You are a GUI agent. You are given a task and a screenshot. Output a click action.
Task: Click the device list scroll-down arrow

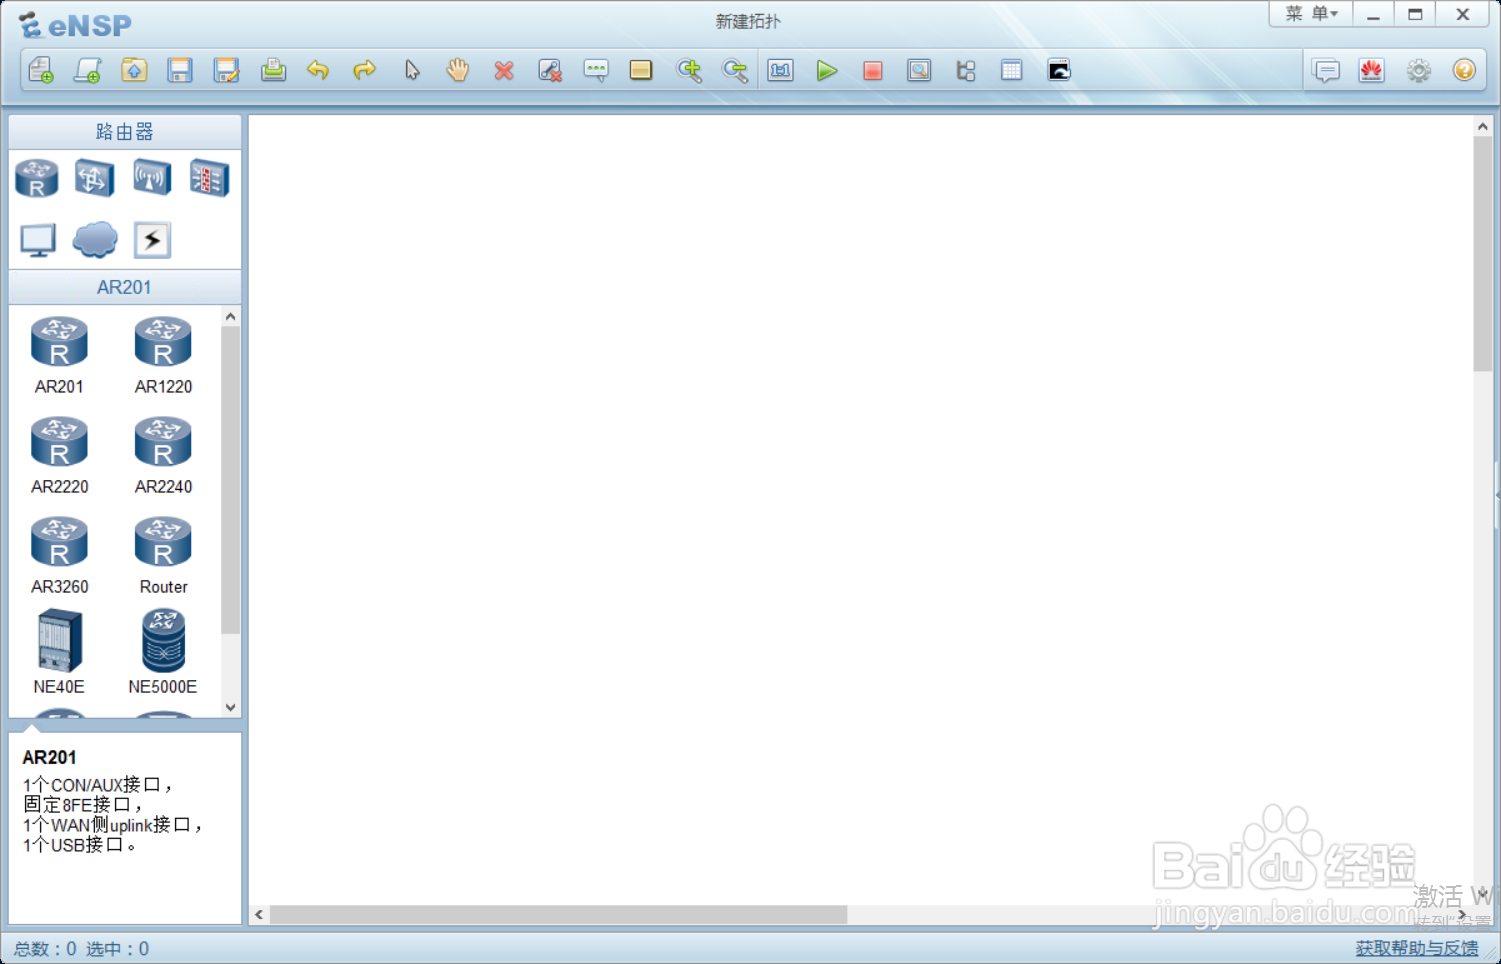point(231,707)
